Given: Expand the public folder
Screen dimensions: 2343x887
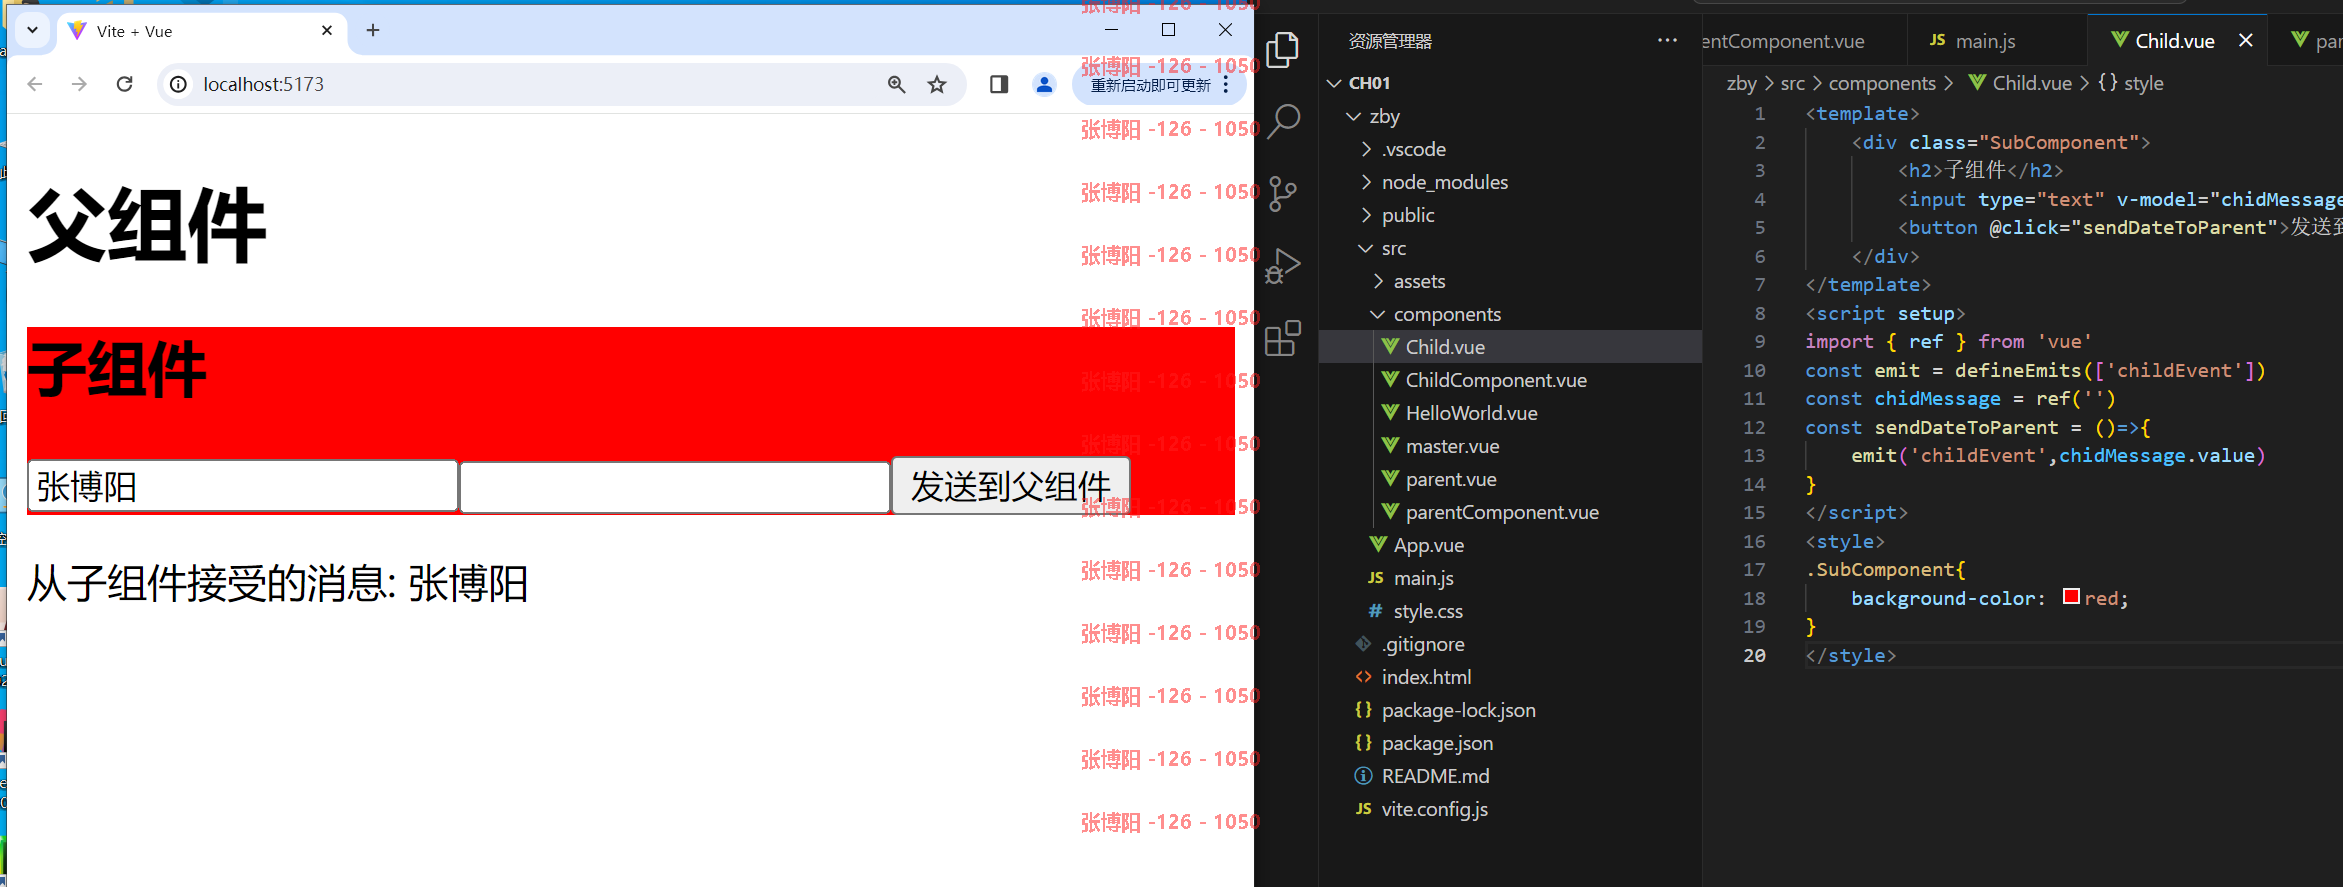Looking at the screenshot, I should 1367,215.
